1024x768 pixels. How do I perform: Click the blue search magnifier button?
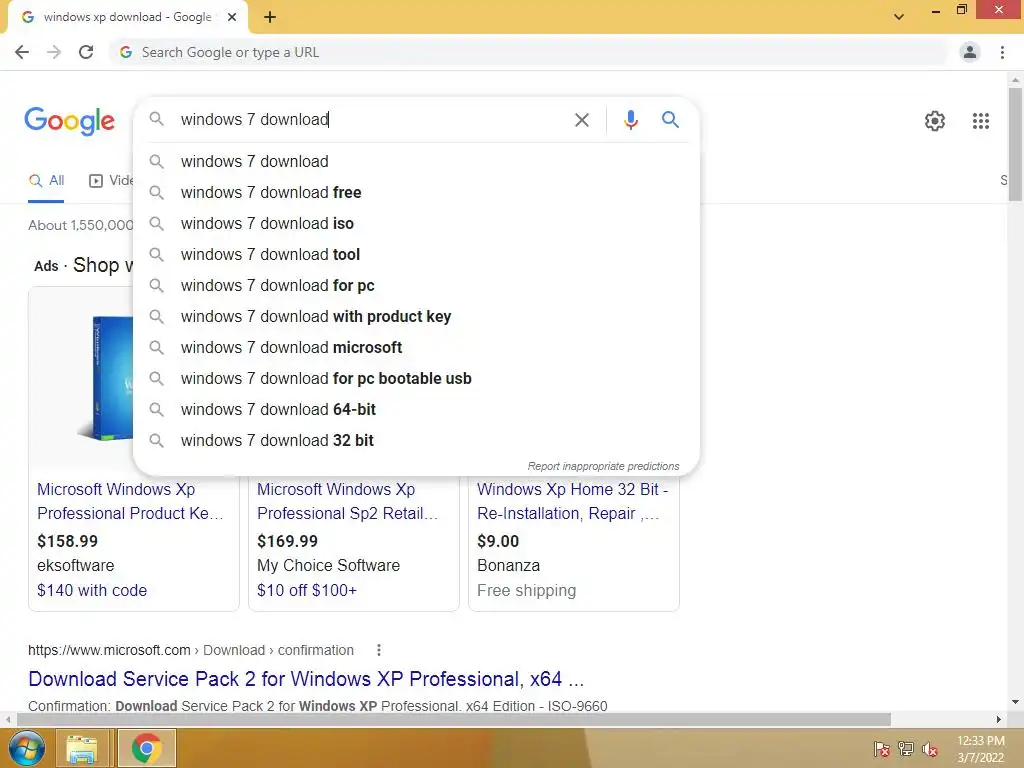(x=670, y=120)
